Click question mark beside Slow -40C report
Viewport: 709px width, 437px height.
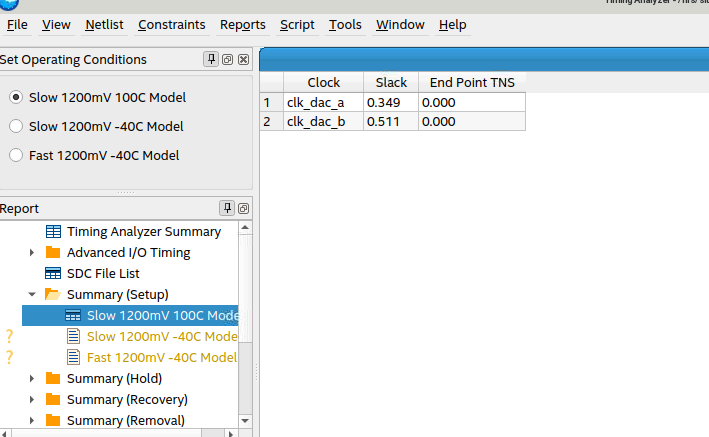9,336
